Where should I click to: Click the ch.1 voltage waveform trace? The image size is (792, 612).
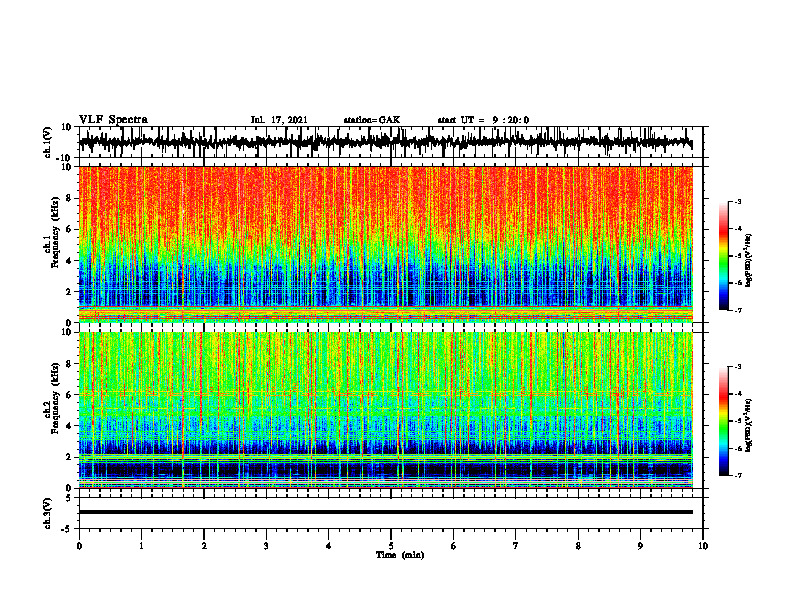pyautogui.click(x=385, y=142)
